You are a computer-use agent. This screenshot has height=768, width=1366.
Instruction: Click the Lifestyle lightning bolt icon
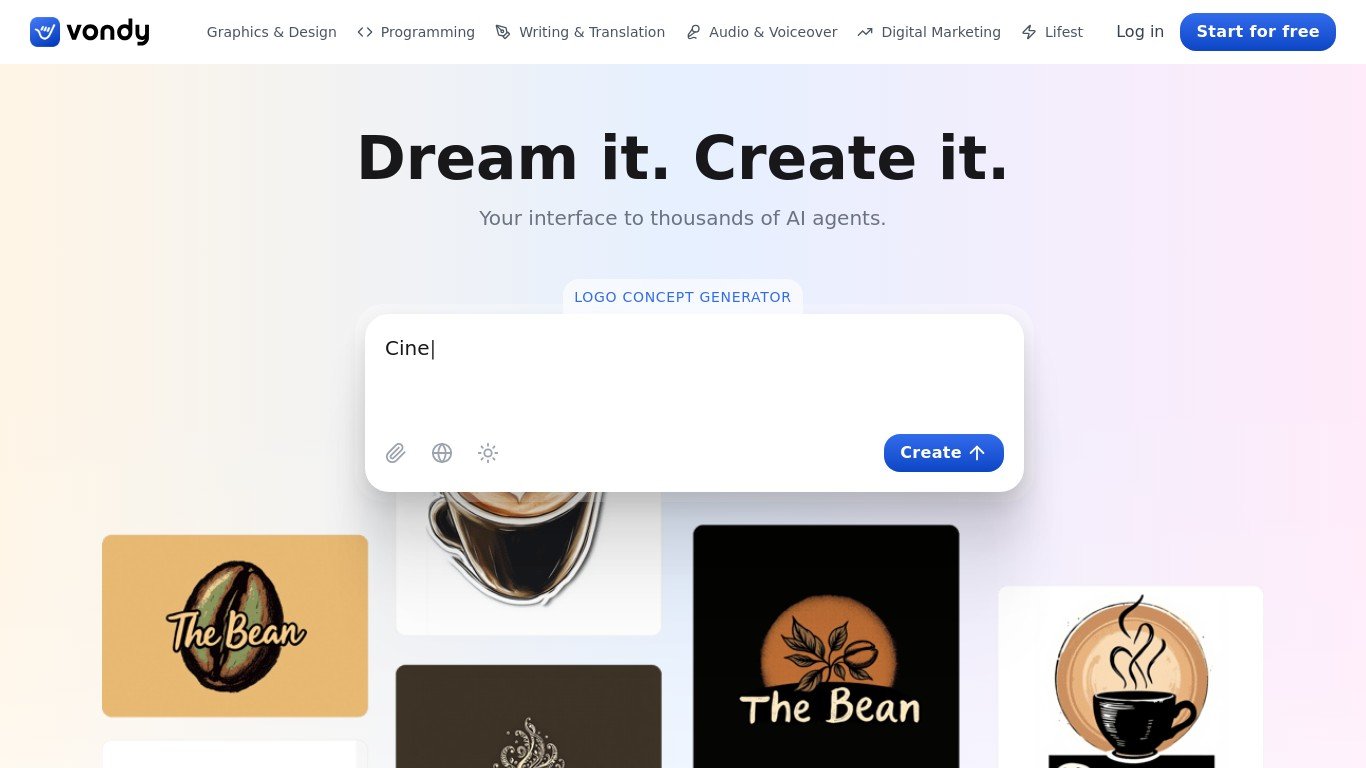[x=1029, y=32]
